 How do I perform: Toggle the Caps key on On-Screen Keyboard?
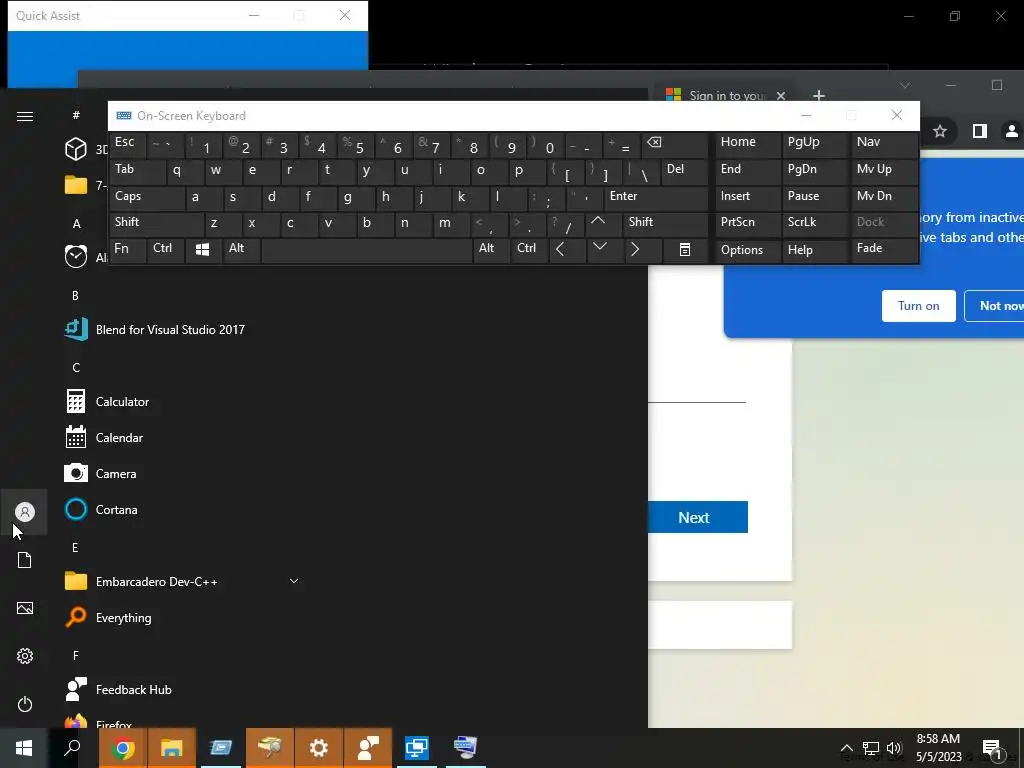(x=147, y=197)
